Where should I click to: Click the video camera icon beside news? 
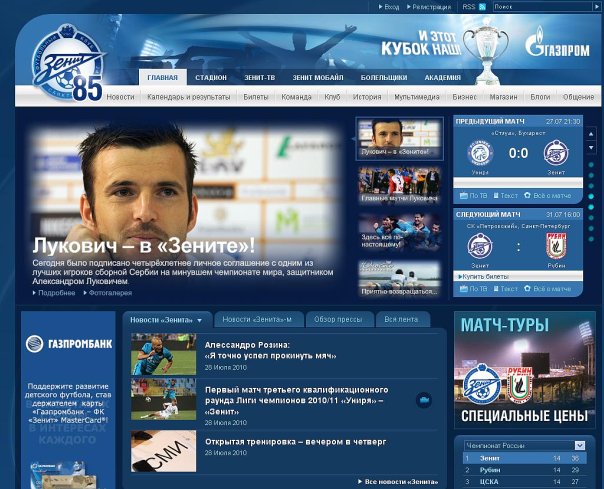tap(424, 400)
